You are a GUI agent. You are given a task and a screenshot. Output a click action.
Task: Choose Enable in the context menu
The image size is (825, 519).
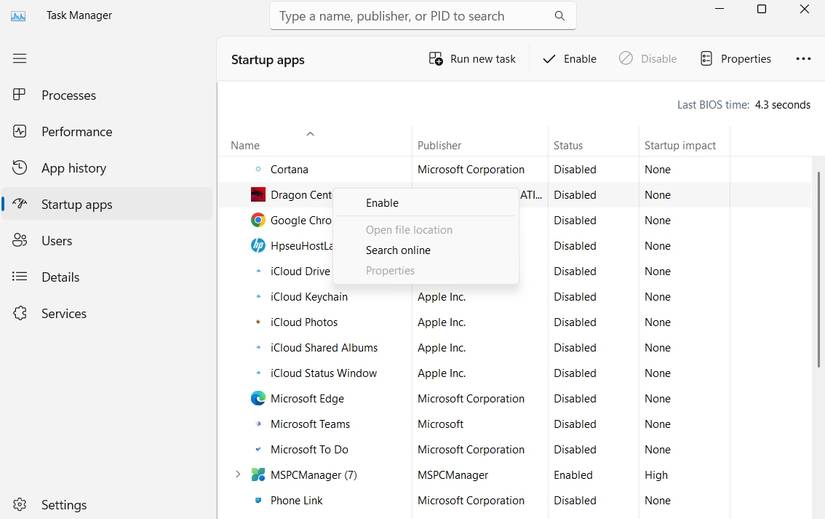pos(382,203)
